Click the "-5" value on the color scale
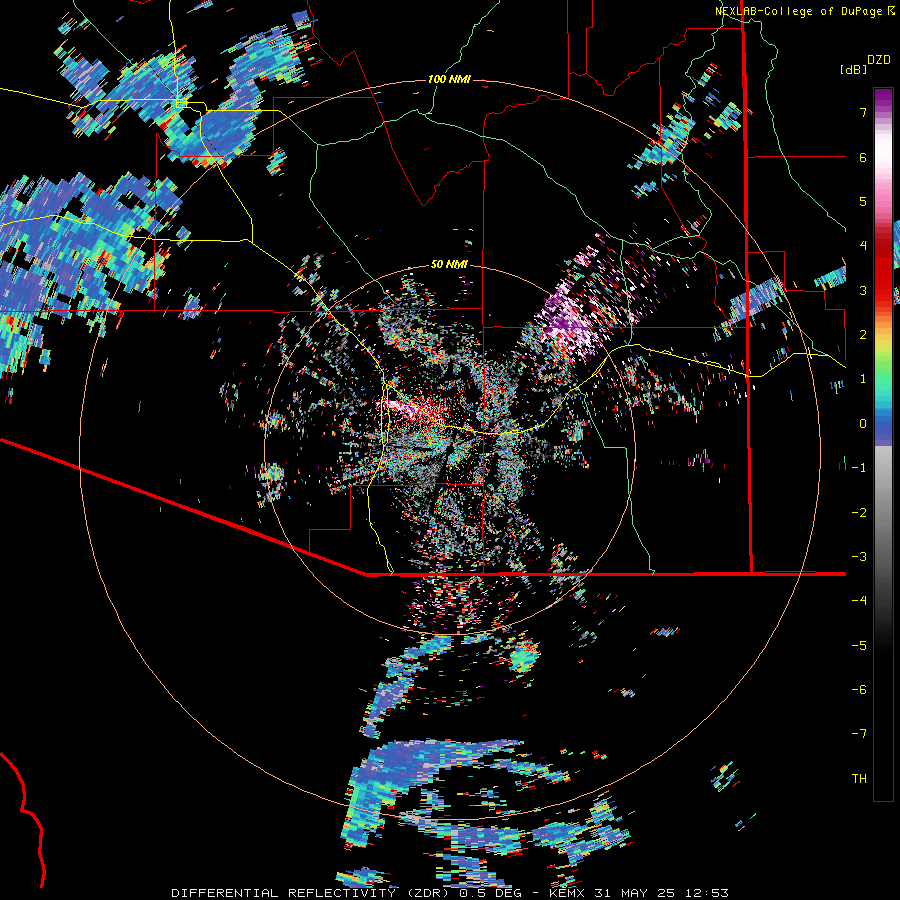The image size is (900, 900). tap(859, 646)
